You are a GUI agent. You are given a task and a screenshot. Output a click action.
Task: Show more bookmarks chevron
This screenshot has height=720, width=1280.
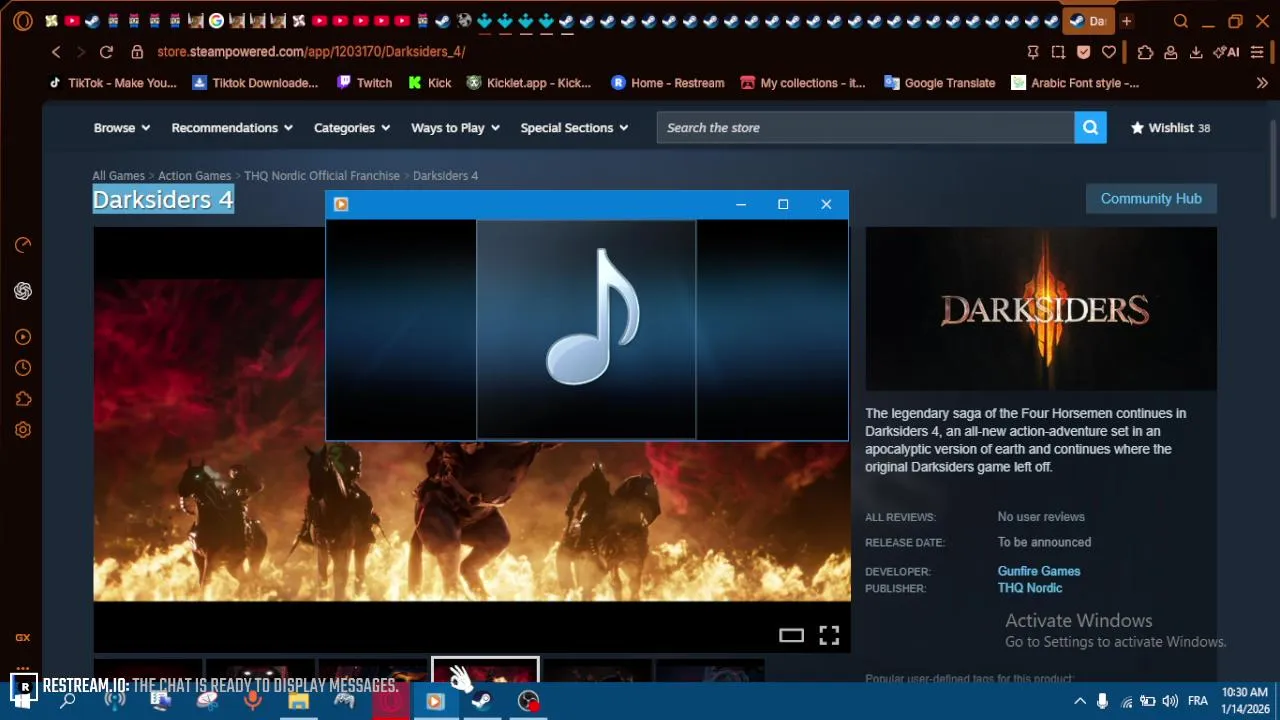click(1262, 83)
